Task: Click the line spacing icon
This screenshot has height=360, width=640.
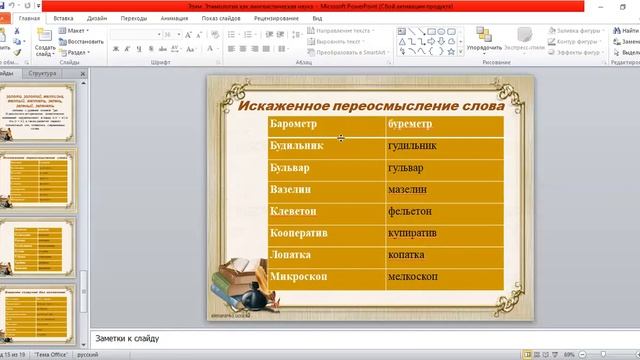Action: pyautogui.click(x=297, y=35)
